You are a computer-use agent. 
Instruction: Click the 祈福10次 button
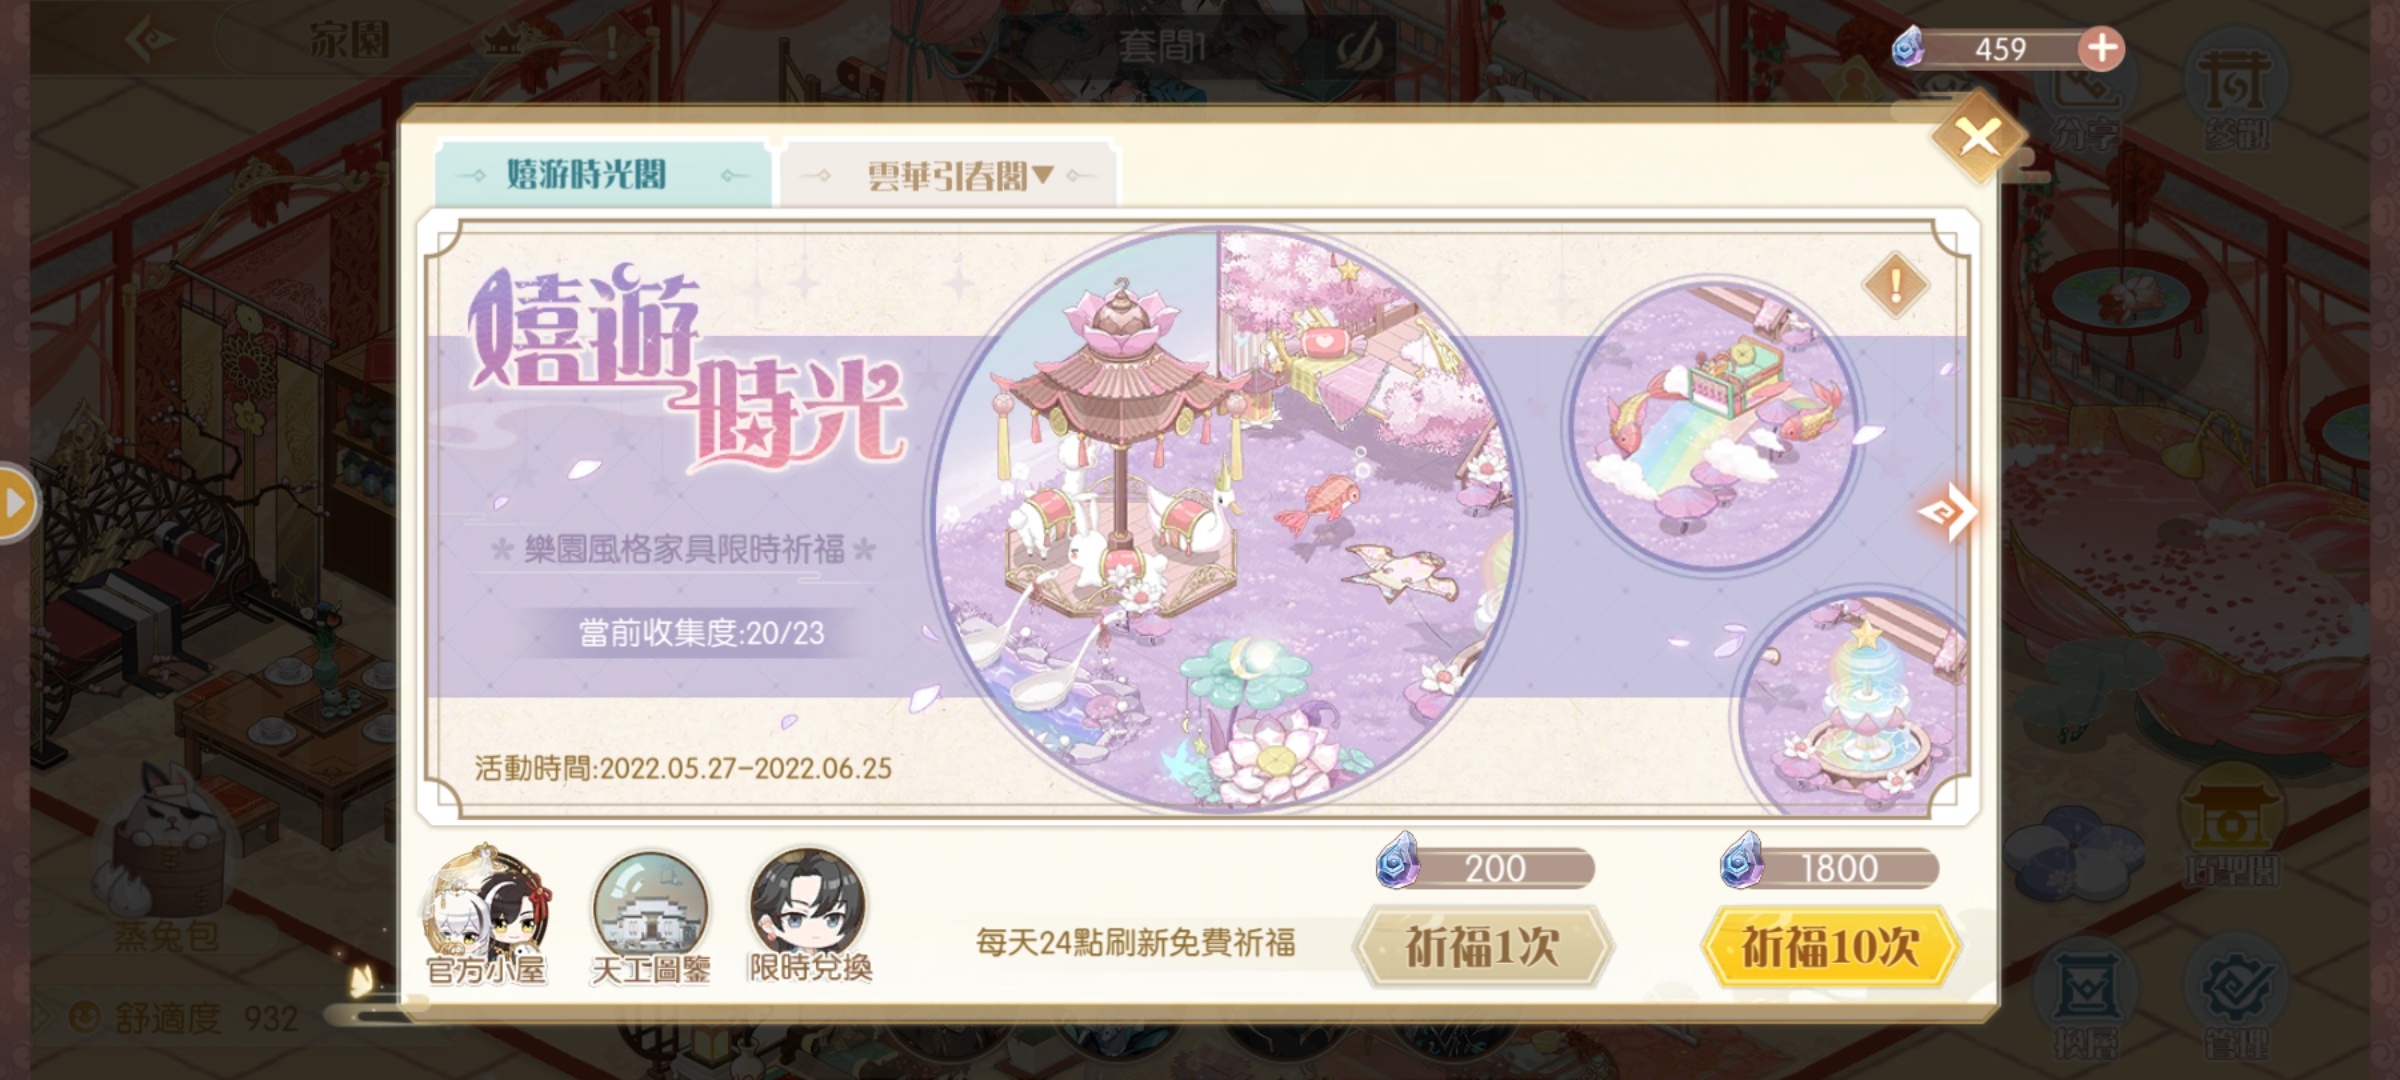(x=1829, y=946)
